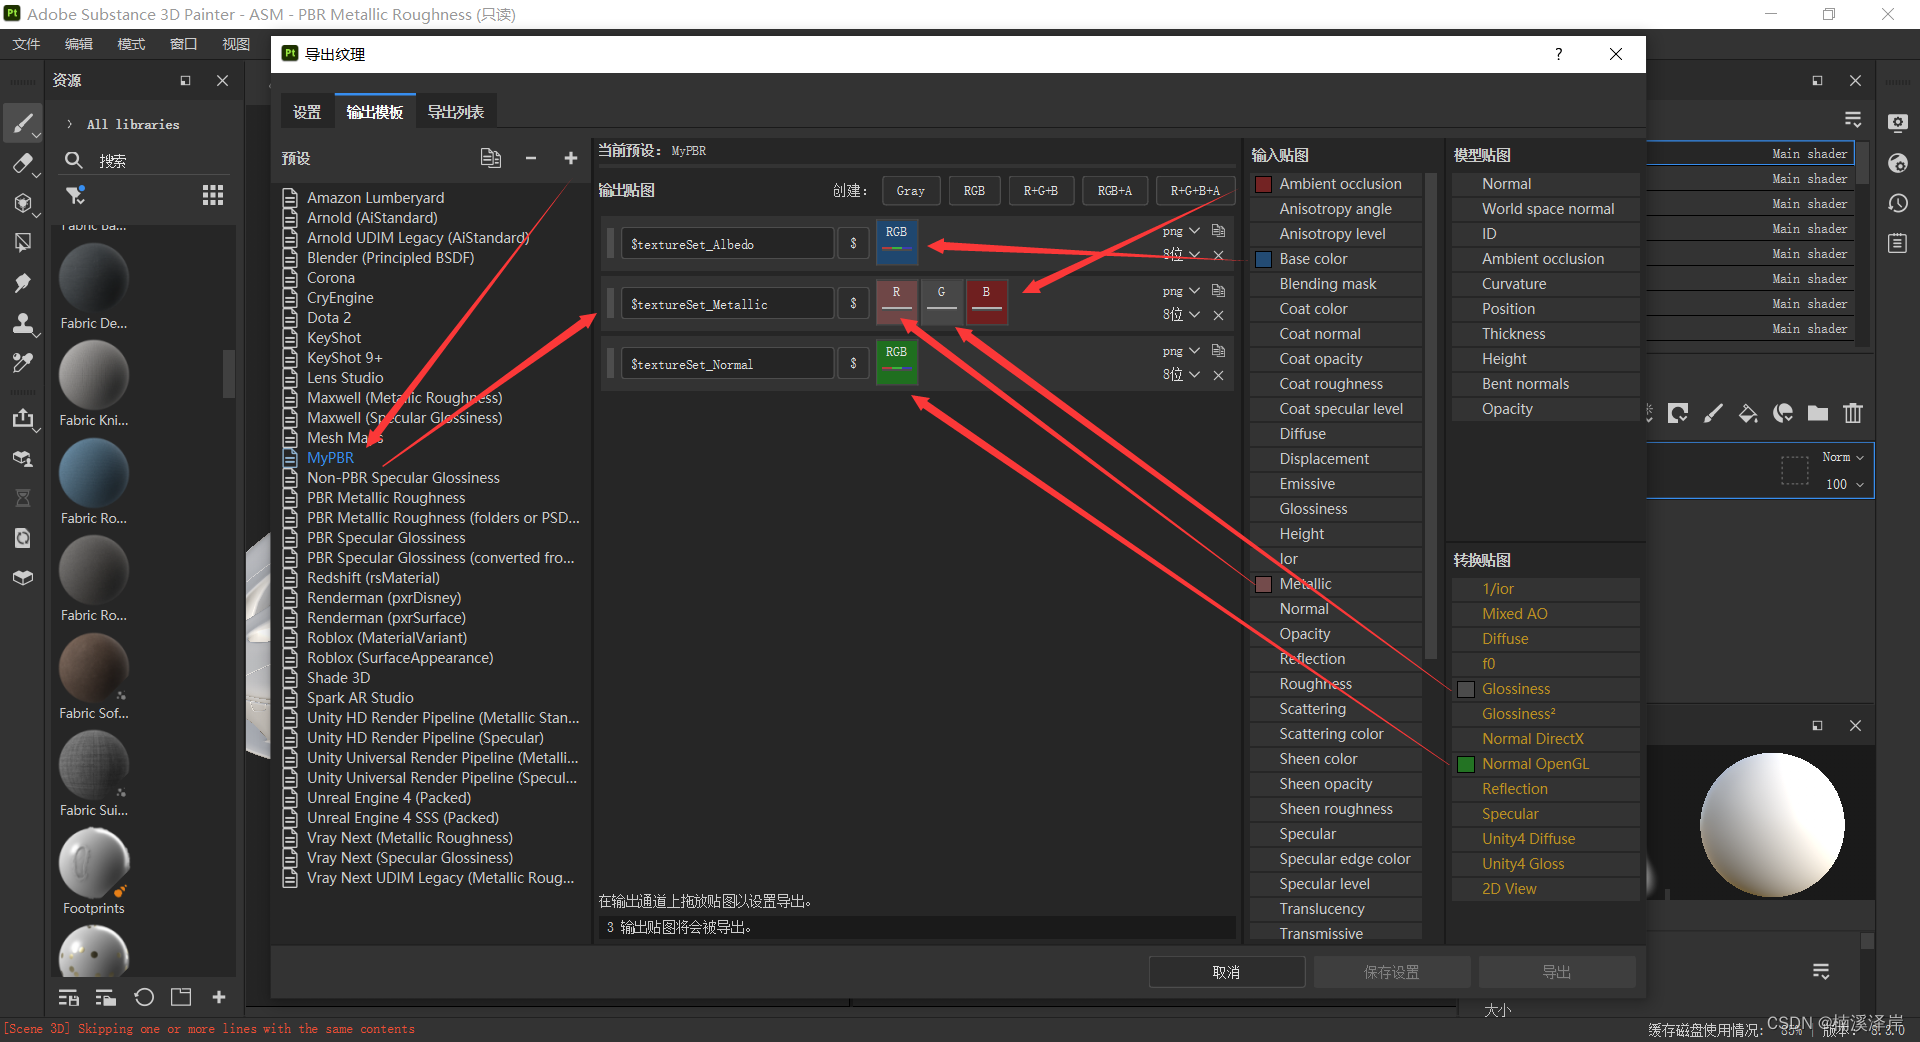Select the Projection tool
Viewport: 1920px width, 1042px height.
[x=22, y=203]
